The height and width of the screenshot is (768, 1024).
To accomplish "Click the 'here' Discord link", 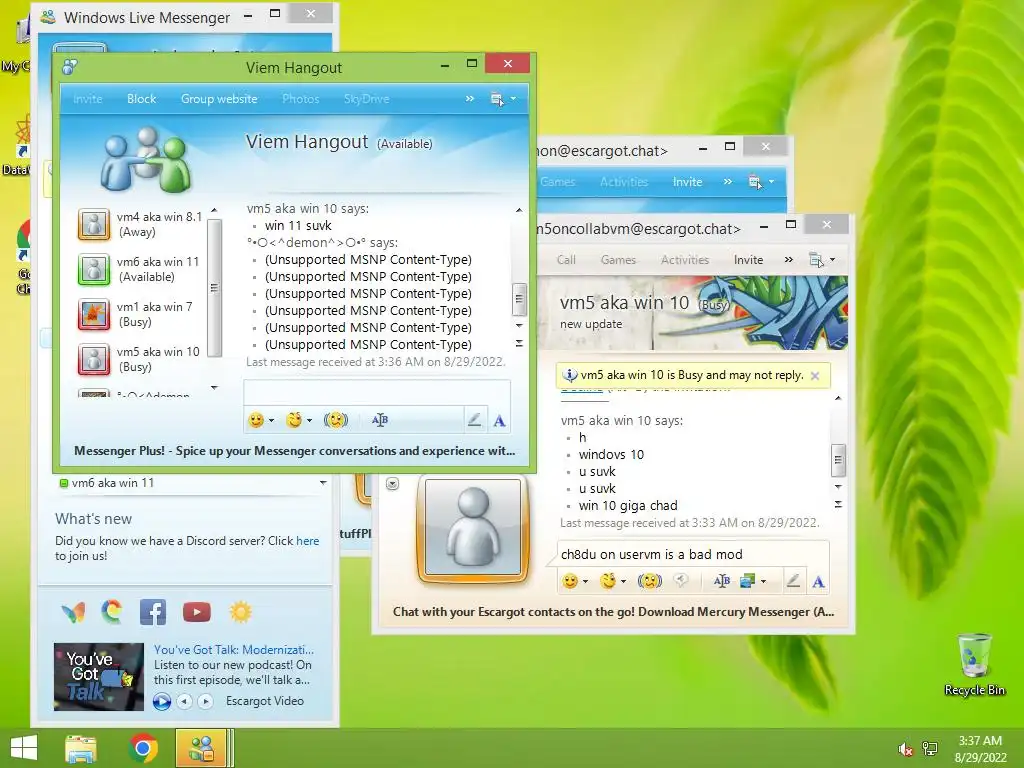I will [x=308, y=541].
